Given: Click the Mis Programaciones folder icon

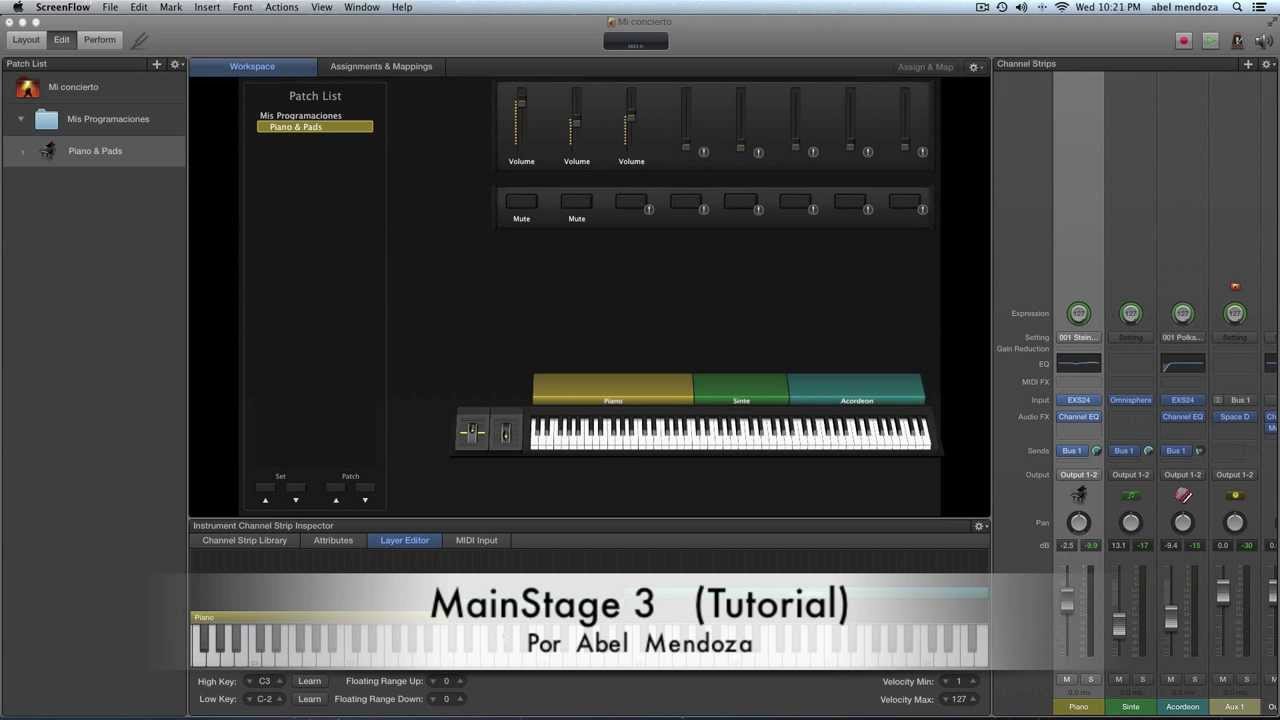Looking at the screenshot, I should pyautogui.click(x=46, y=120).
